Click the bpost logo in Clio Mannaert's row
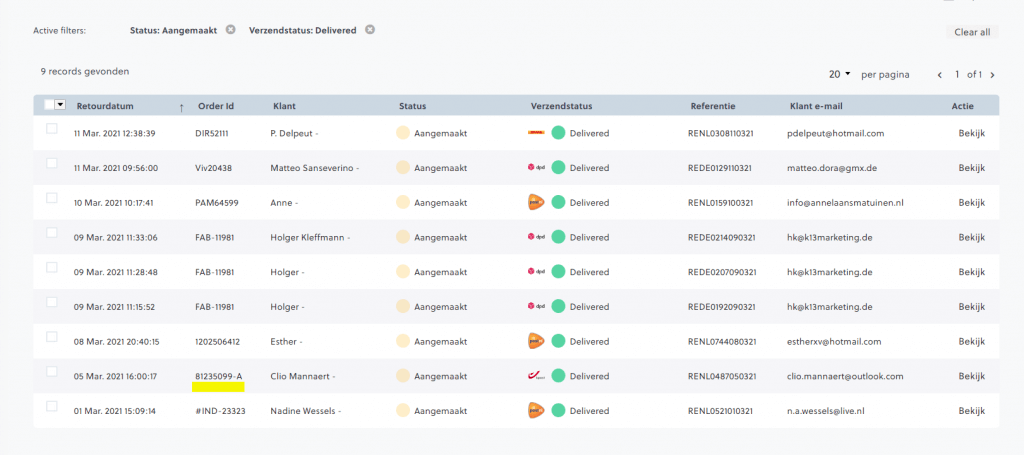Screen dimensions: 1024x455 point(537,376)
